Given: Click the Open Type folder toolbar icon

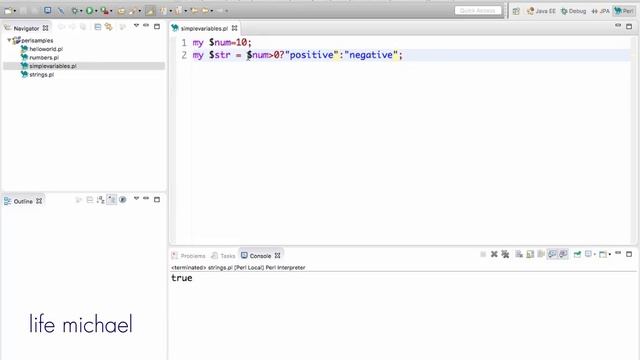Looking at the screenshot, I should pos(121,11).
